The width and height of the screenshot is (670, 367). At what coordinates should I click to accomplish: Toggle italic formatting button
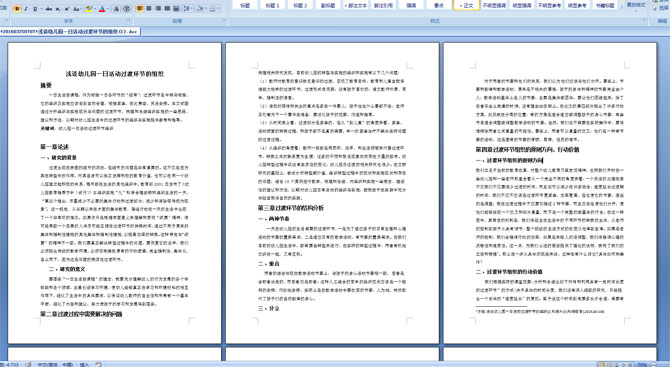coord(26,9)
